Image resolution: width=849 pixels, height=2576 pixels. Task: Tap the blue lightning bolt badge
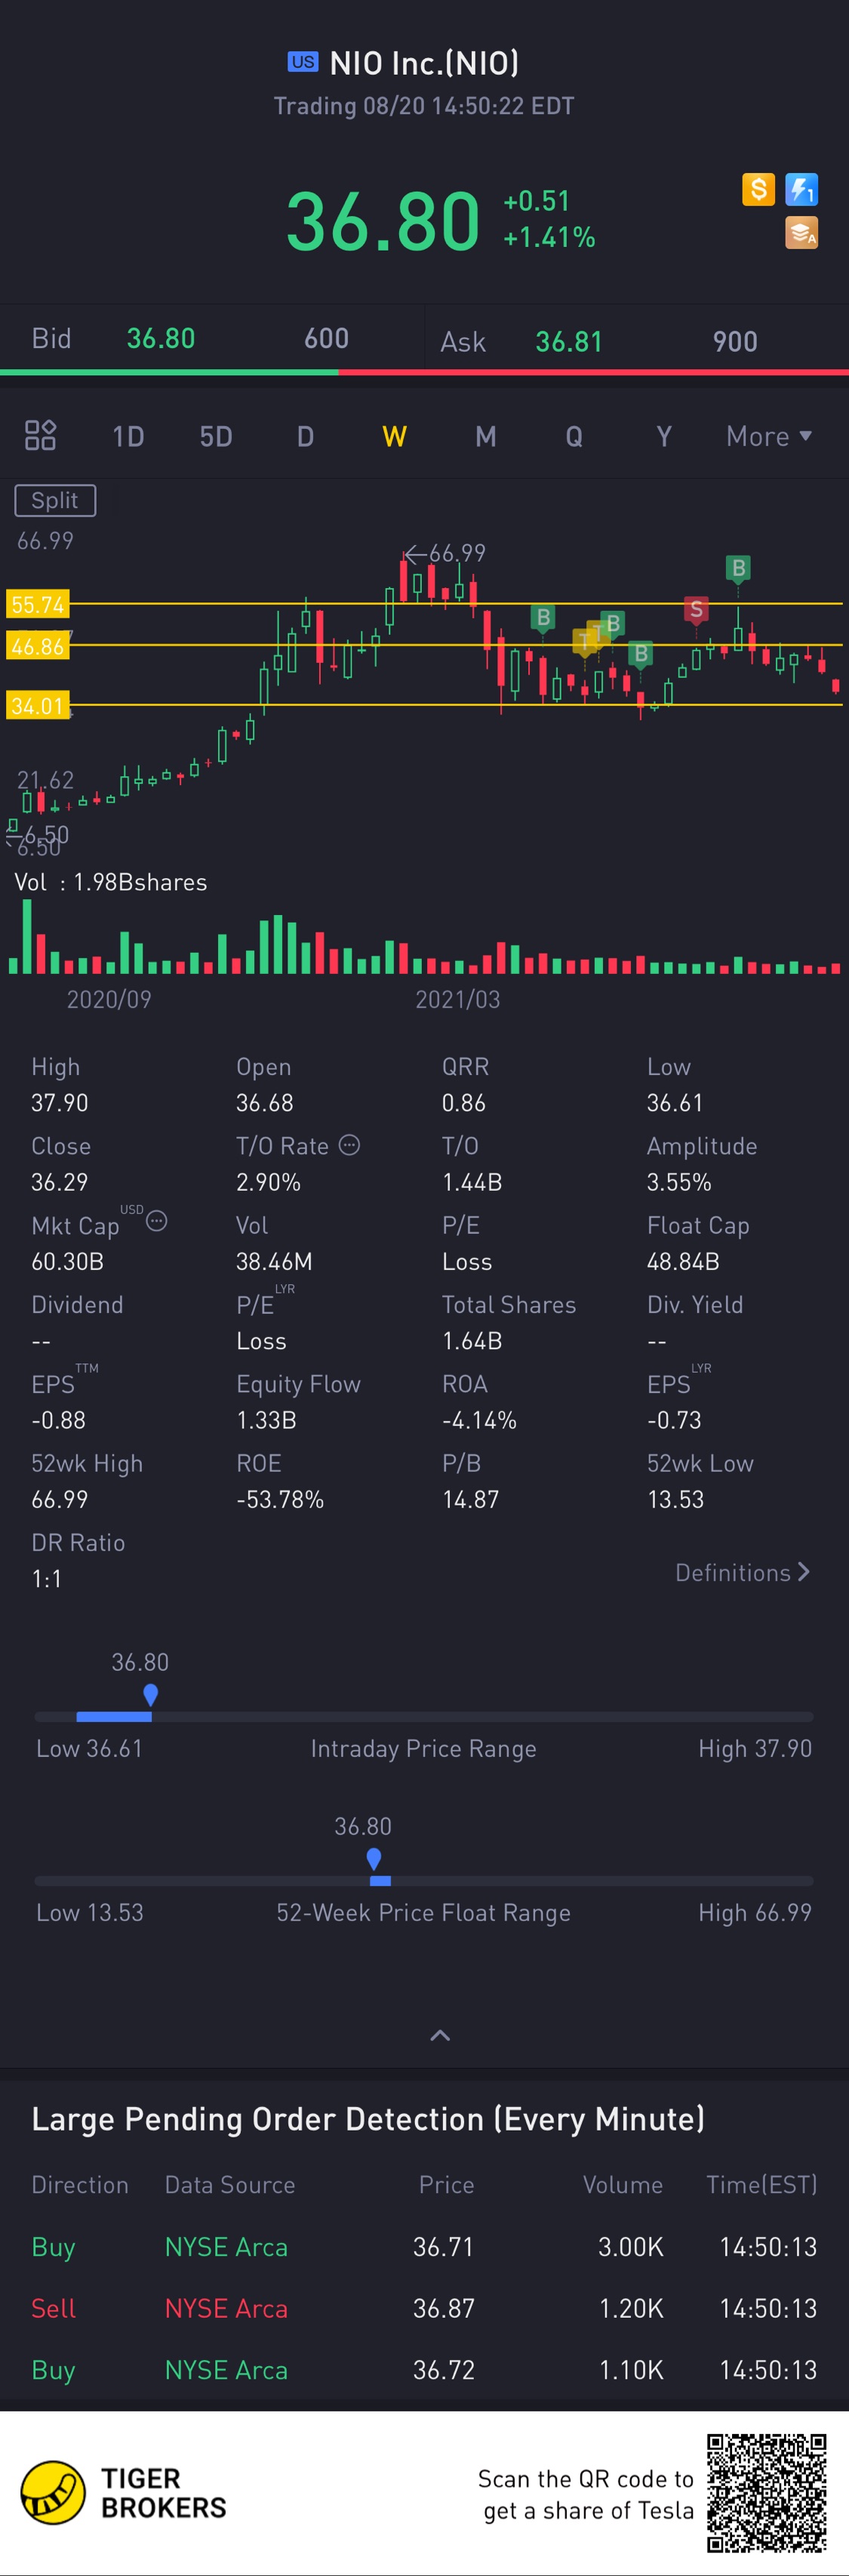tap(802, 189)
